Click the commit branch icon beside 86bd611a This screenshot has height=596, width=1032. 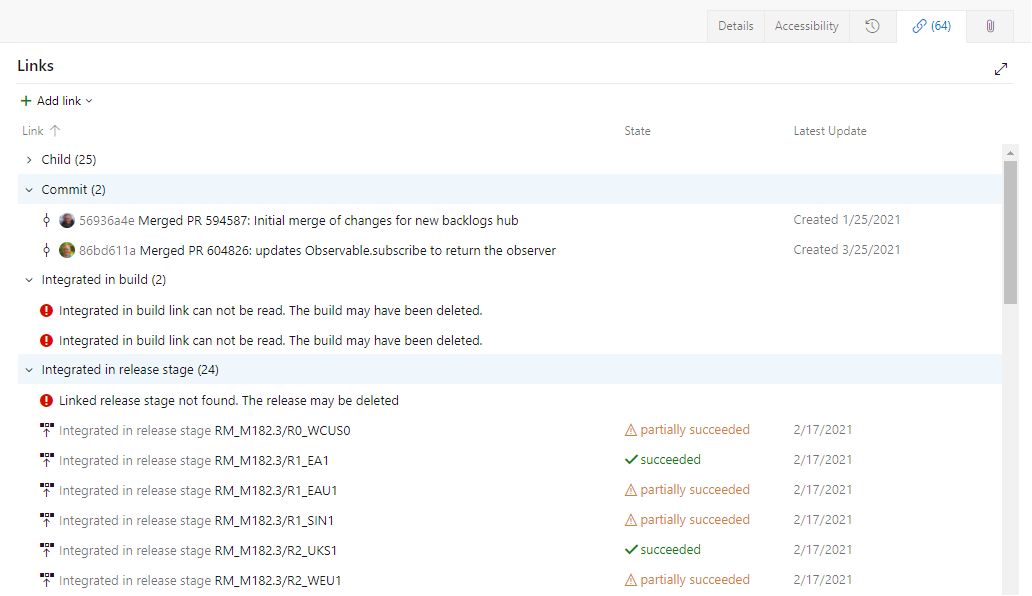coord(46,249)
